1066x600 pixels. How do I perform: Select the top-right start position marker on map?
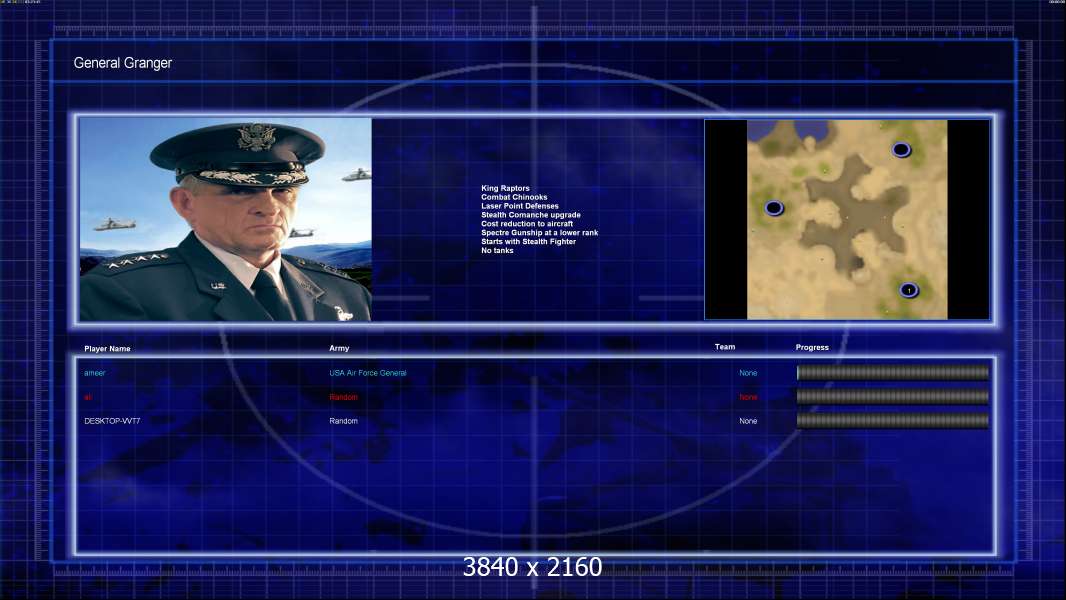click(901, 149)
